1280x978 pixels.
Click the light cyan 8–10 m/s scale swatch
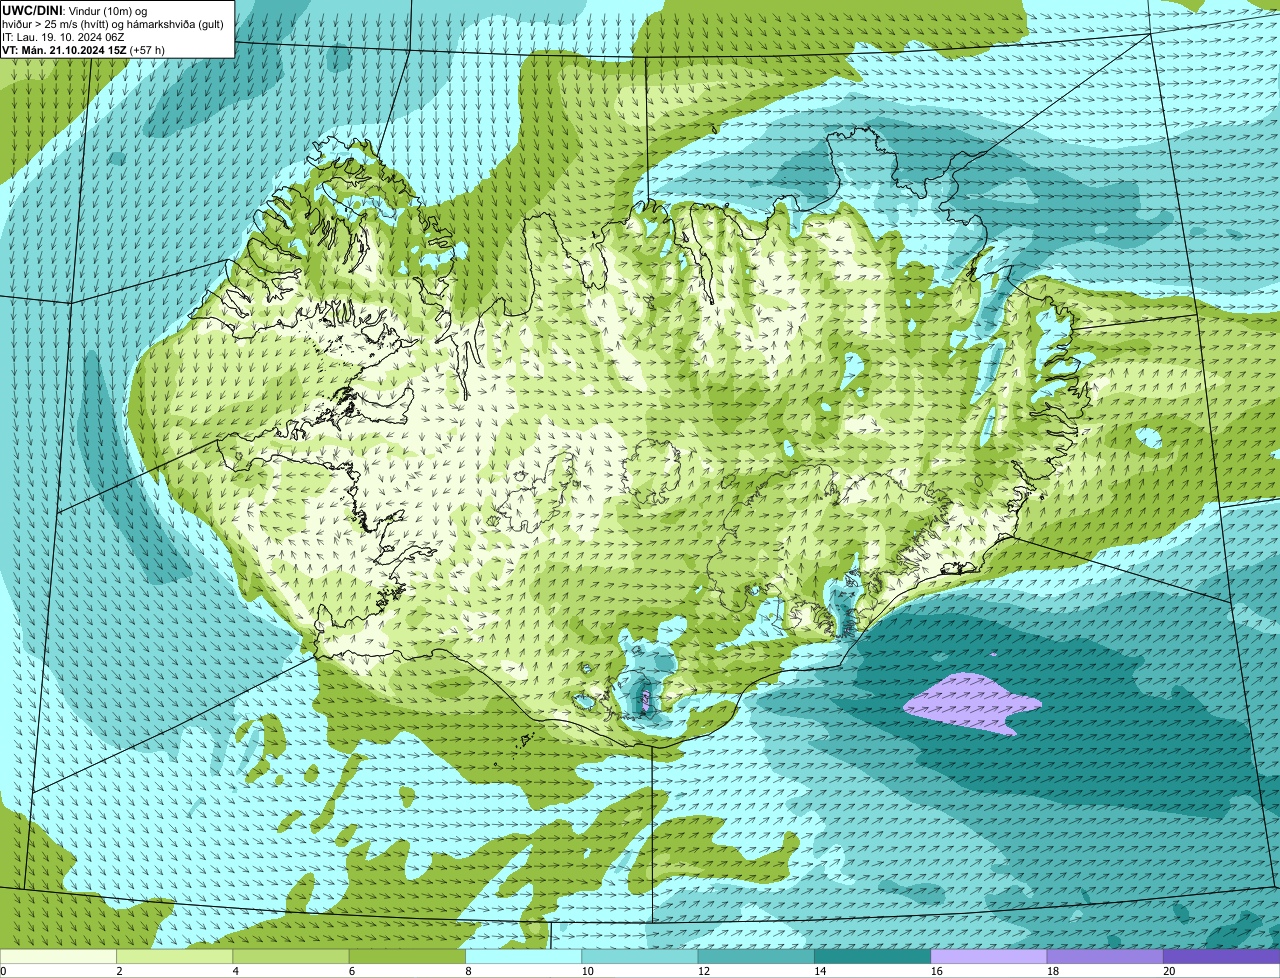[523, 956]
